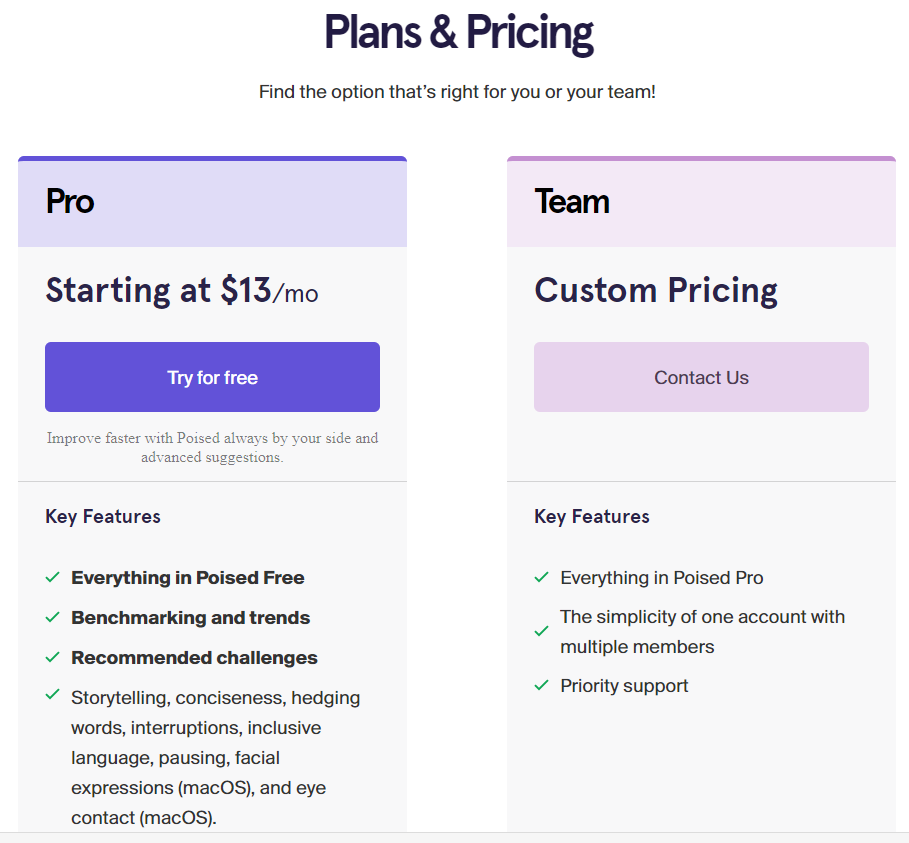Image resolution: width=909 pixels, height=843 pixels.
Task: Click the Recommended challenges feature text
Action: click(x=194, y=658)
